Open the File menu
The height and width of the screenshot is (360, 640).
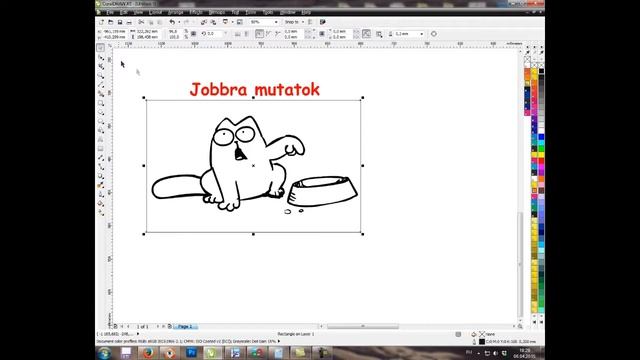point(110,13)
